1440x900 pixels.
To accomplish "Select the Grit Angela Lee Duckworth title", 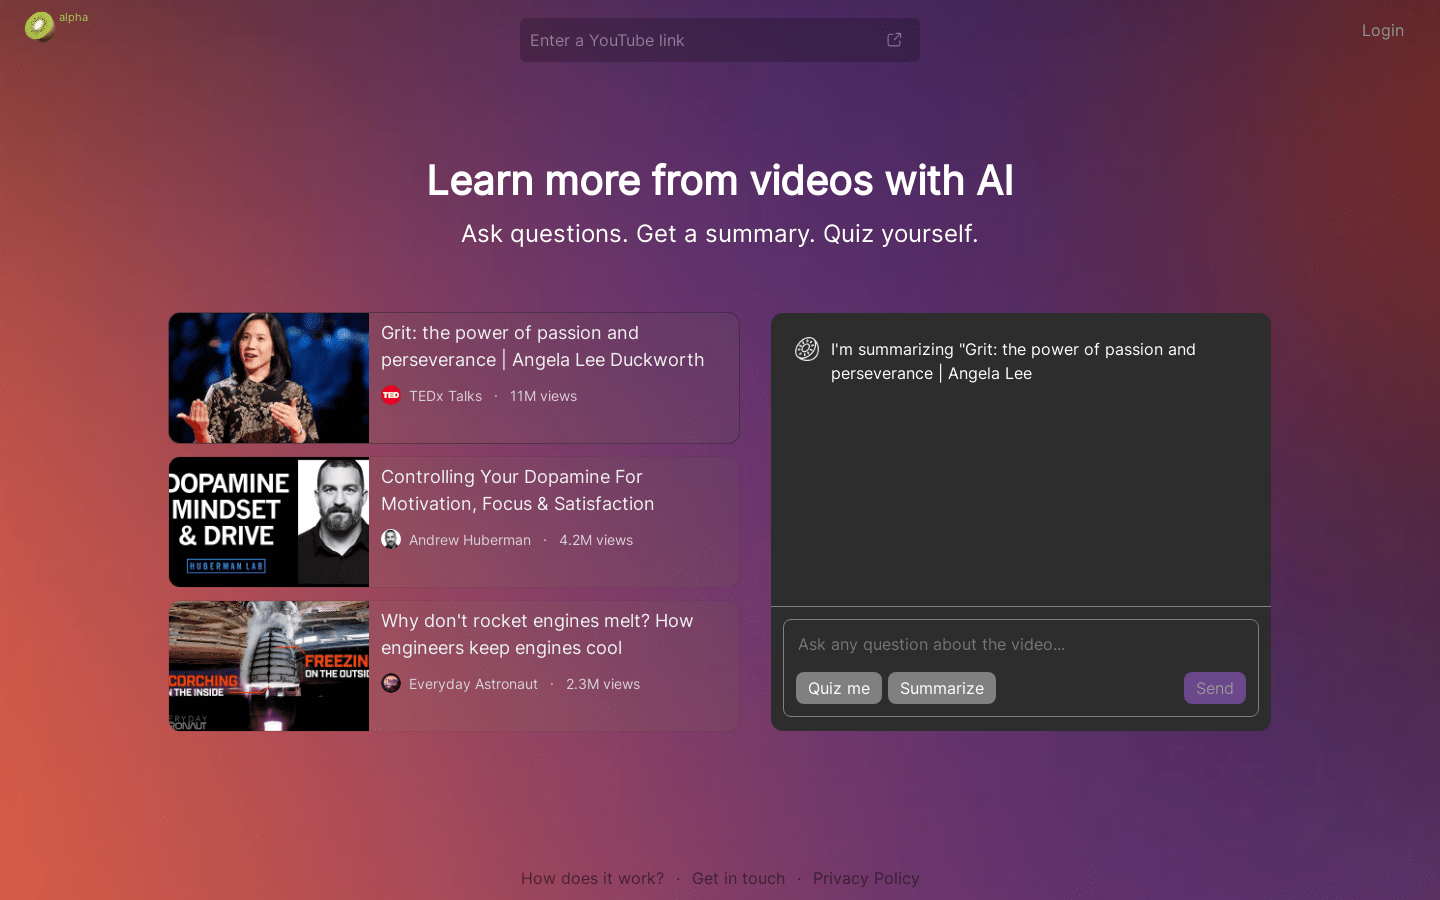I will (x=542, y=346).
